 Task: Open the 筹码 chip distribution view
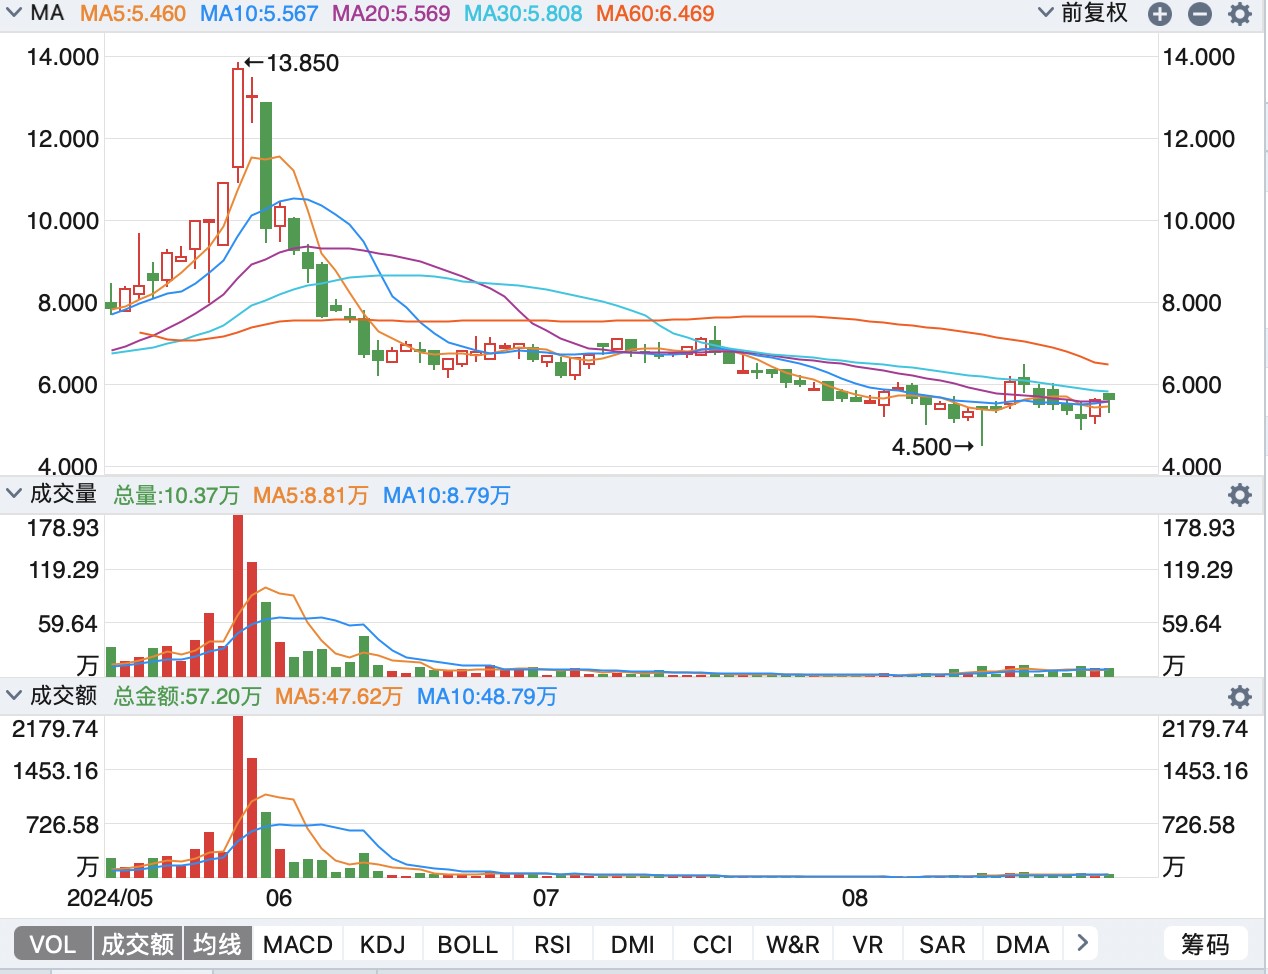1205,944
